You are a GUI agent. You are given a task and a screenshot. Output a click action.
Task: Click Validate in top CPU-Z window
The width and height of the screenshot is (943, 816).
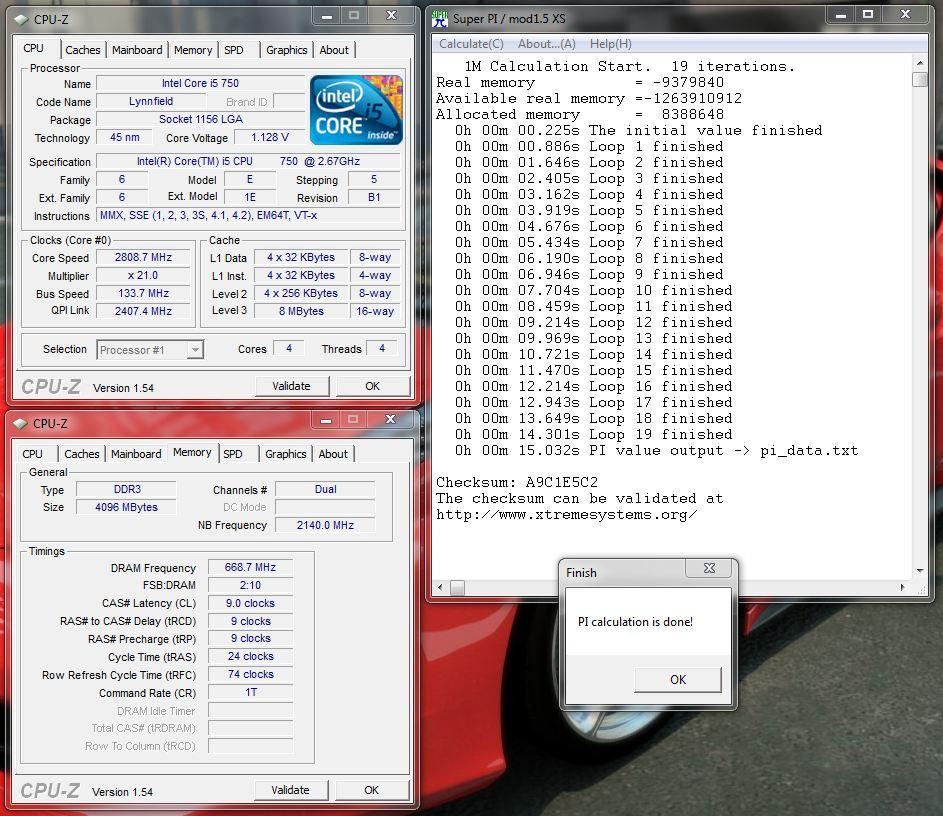tap(292, 386)
